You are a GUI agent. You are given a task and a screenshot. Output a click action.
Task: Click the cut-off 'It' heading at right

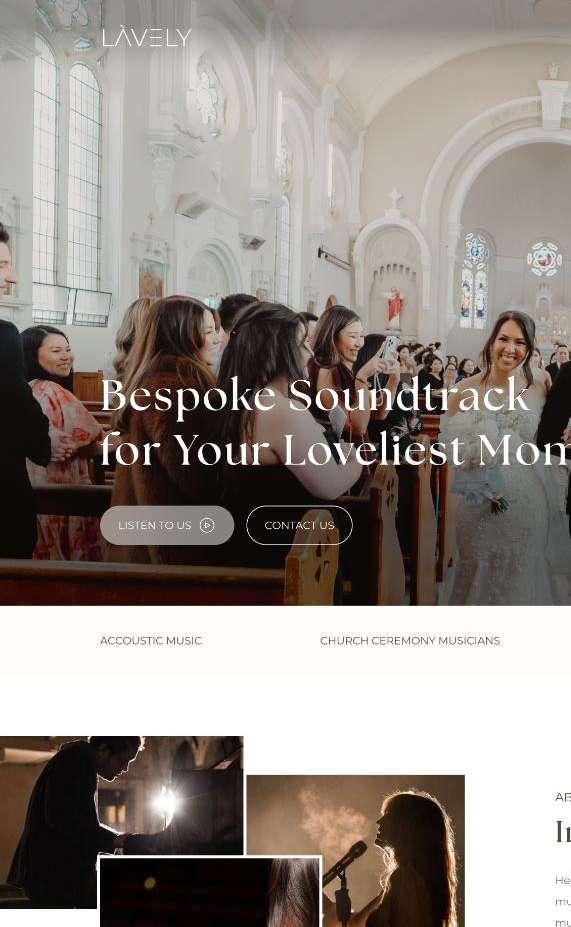click(x=563, y=832)
